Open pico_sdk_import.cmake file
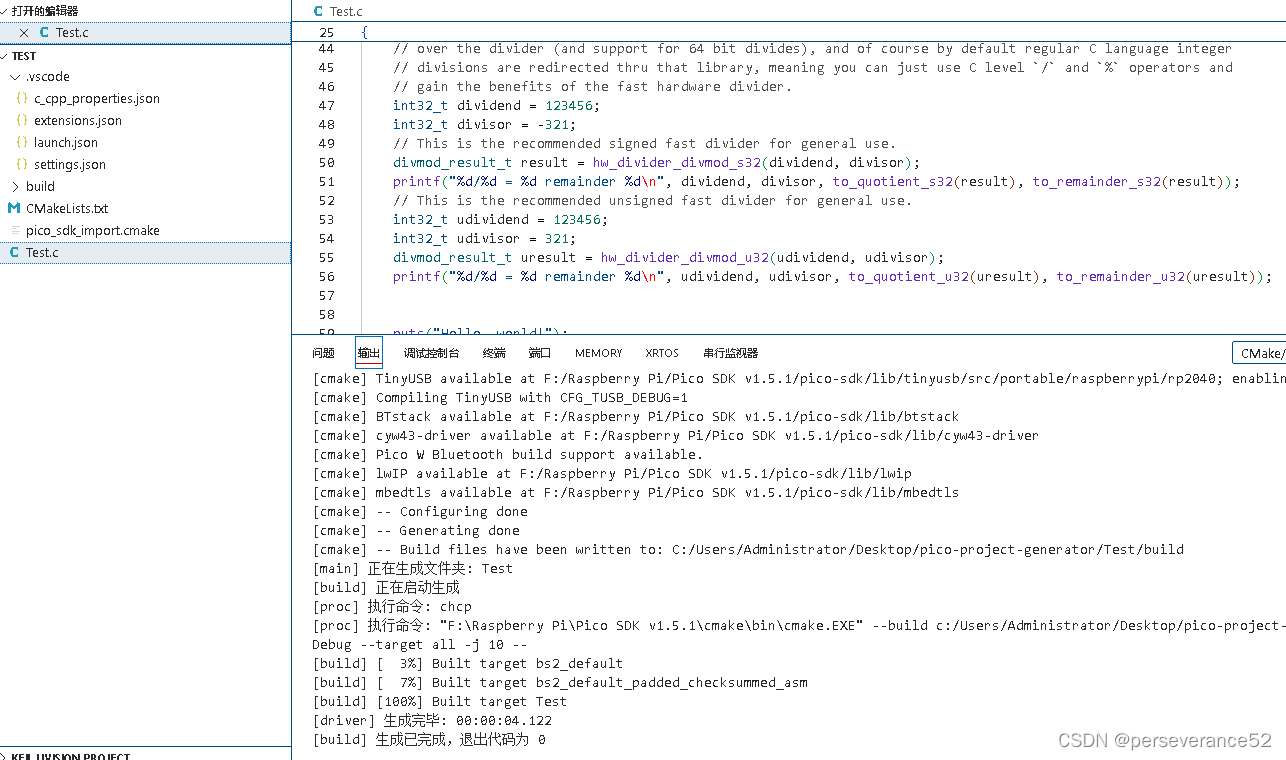The image size is (1286, 760). (x=93, y=231)
